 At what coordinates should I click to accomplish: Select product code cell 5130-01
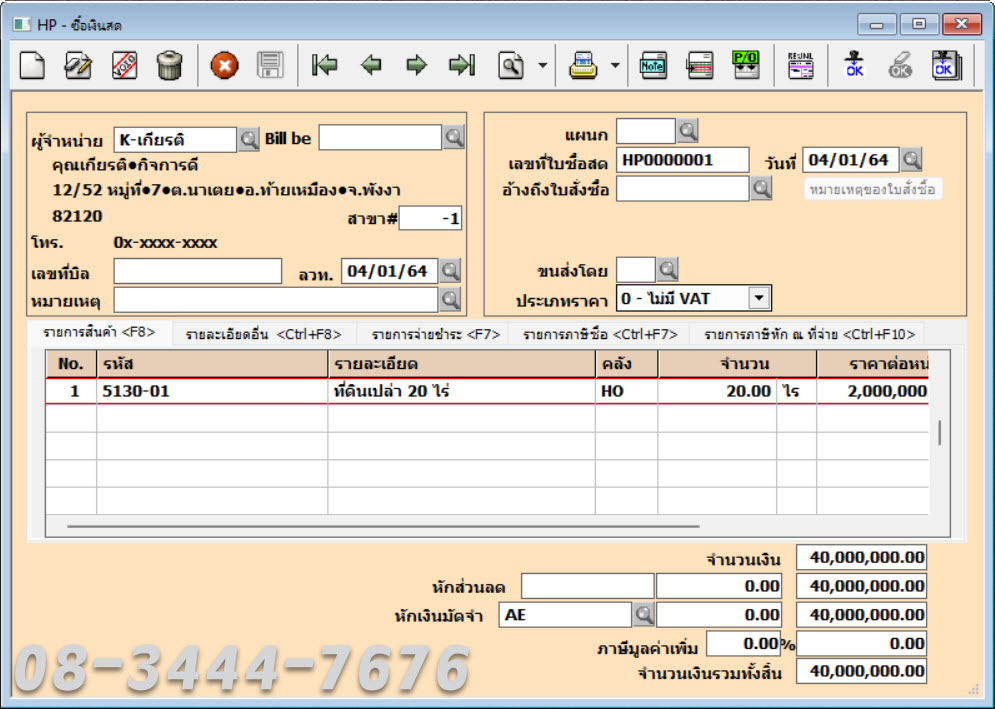pyautogui.click(x=212, y=391)
